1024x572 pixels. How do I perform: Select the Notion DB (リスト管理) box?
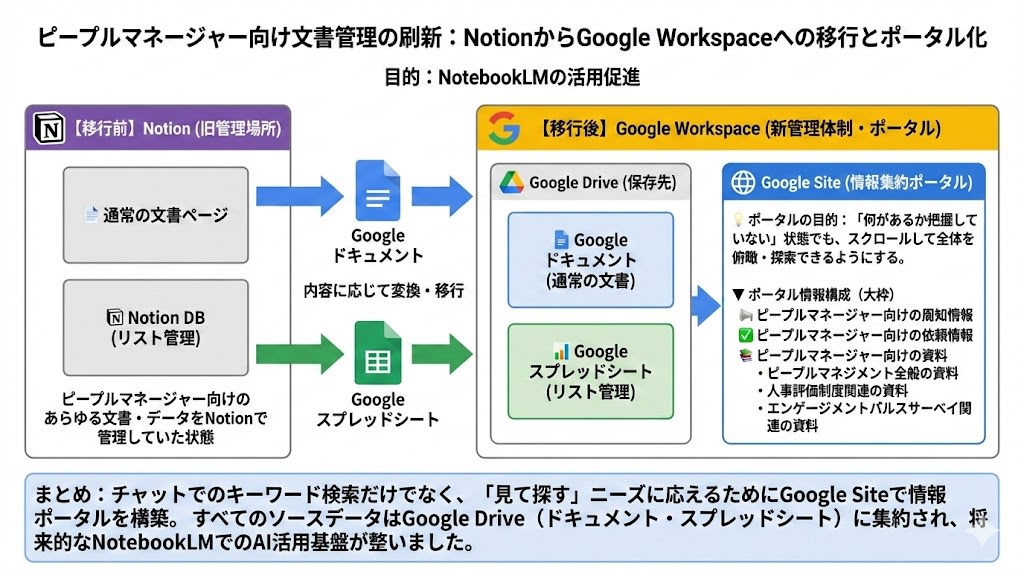[156, 328]
